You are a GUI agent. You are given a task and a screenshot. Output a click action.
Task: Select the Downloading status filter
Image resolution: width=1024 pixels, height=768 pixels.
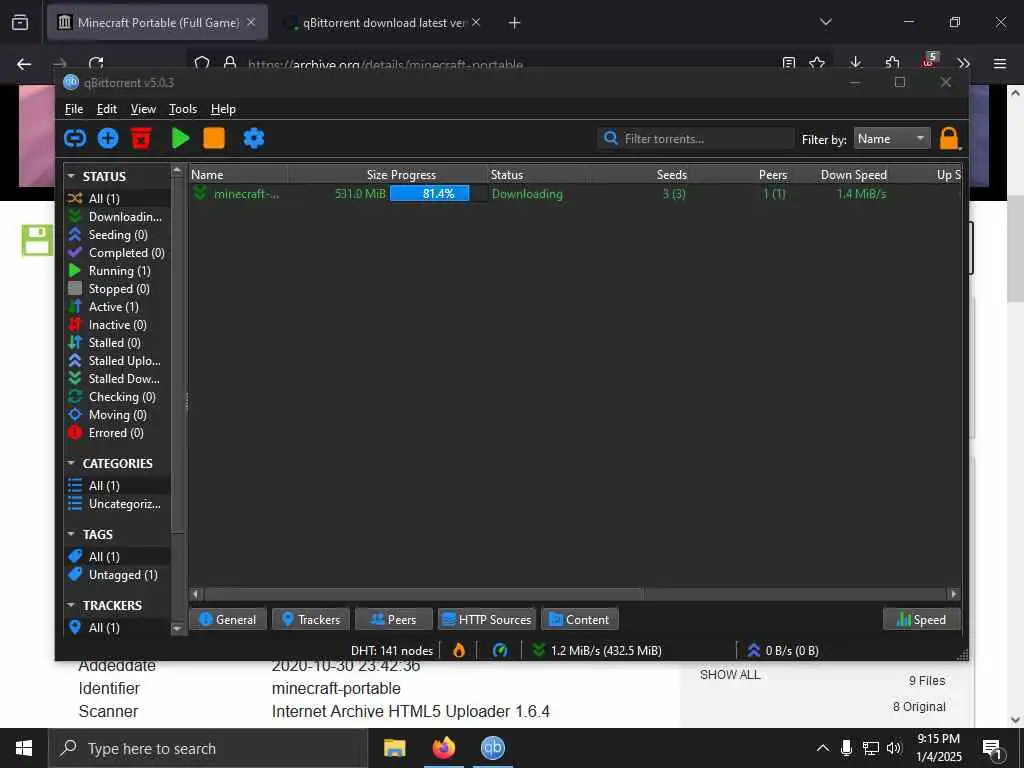coord(116,216)
